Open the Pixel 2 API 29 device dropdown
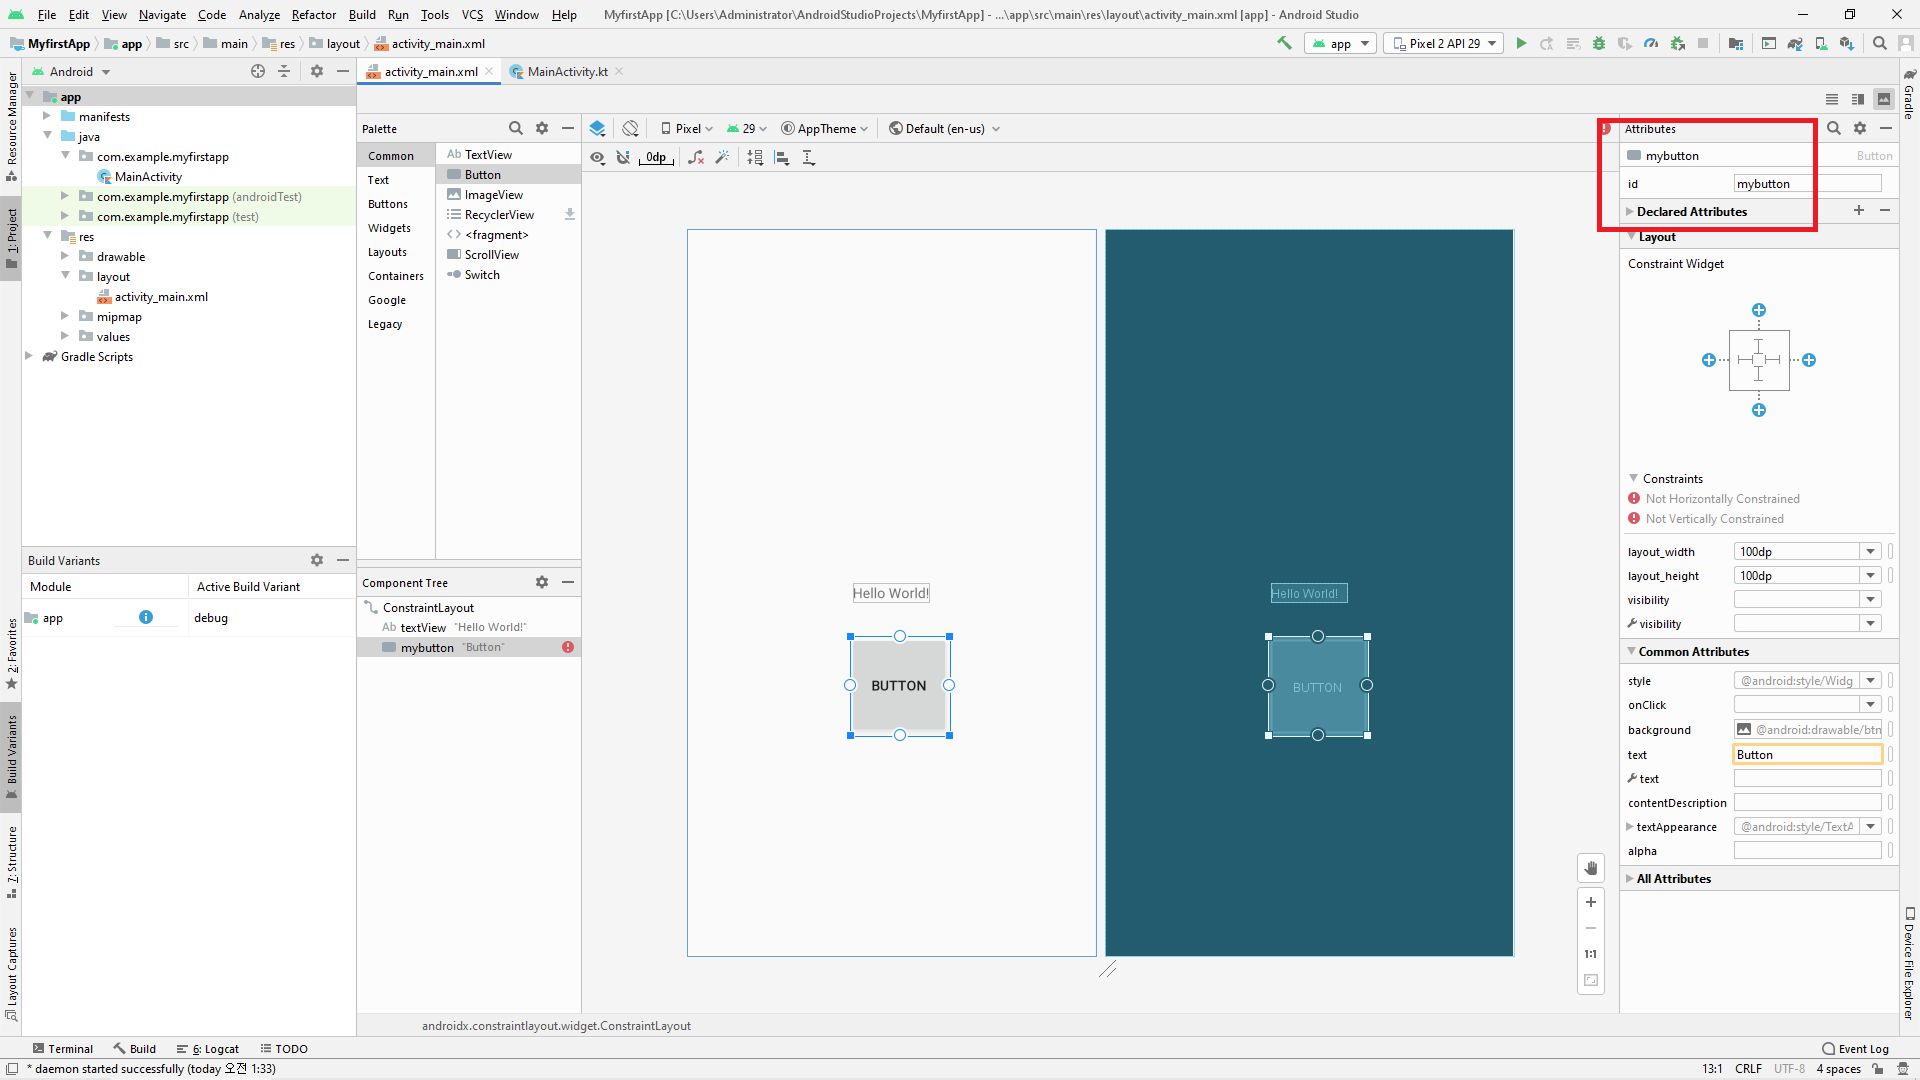Screen dimensions: 1920x1080 point(1444,43)
